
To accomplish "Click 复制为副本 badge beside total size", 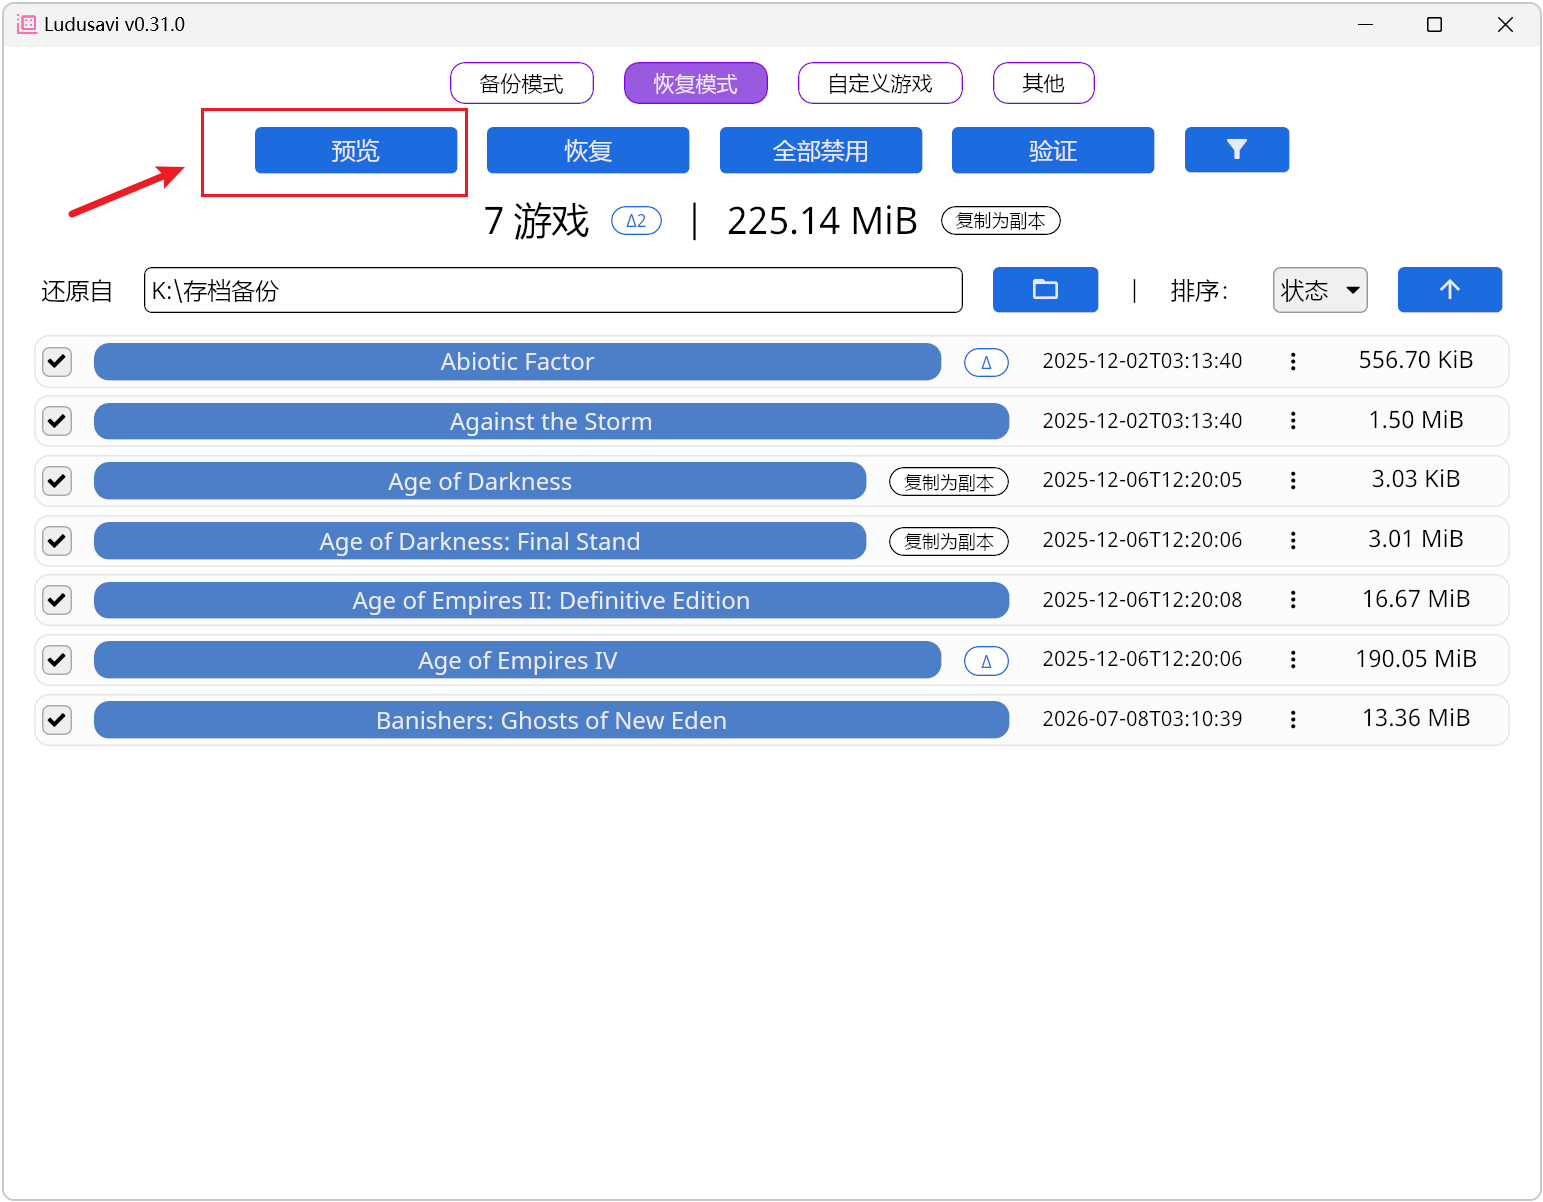I will 1001,221.
